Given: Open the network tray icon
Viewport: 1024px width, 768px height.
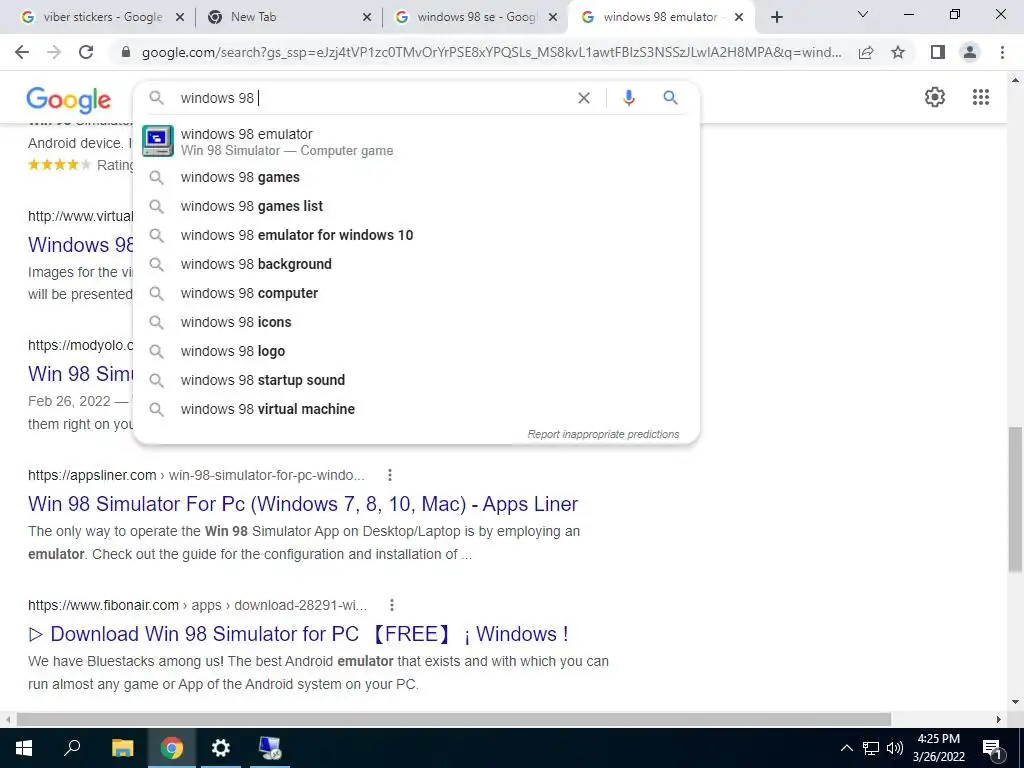Looking at the screenshot, I should coord(871,748).
